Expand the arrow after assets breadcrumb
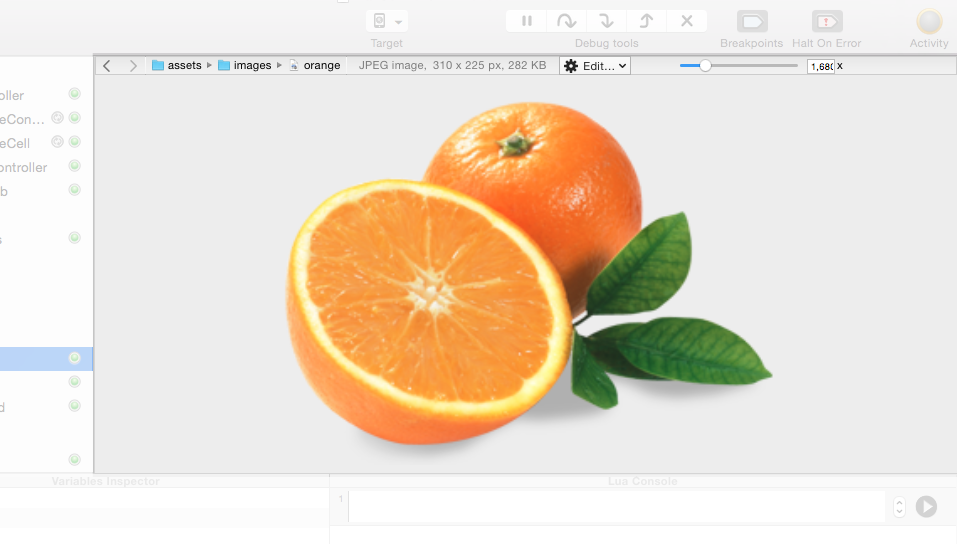957x544 pixels. coord(209,65)
